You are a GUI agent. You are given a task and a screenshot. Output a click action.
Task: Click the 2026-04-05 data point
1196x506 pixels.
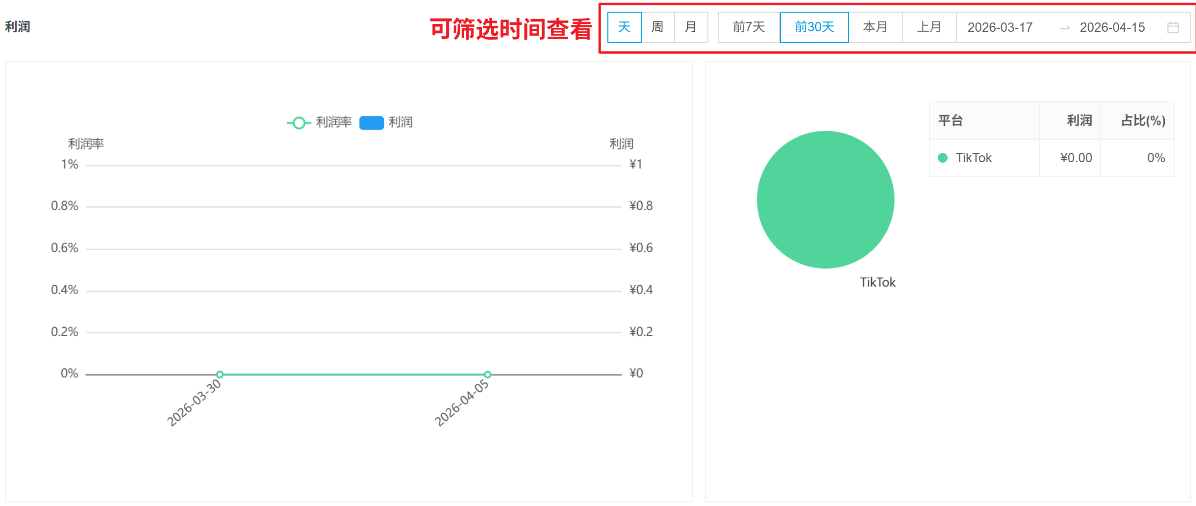pyautogui.click(x=487, y=375)
